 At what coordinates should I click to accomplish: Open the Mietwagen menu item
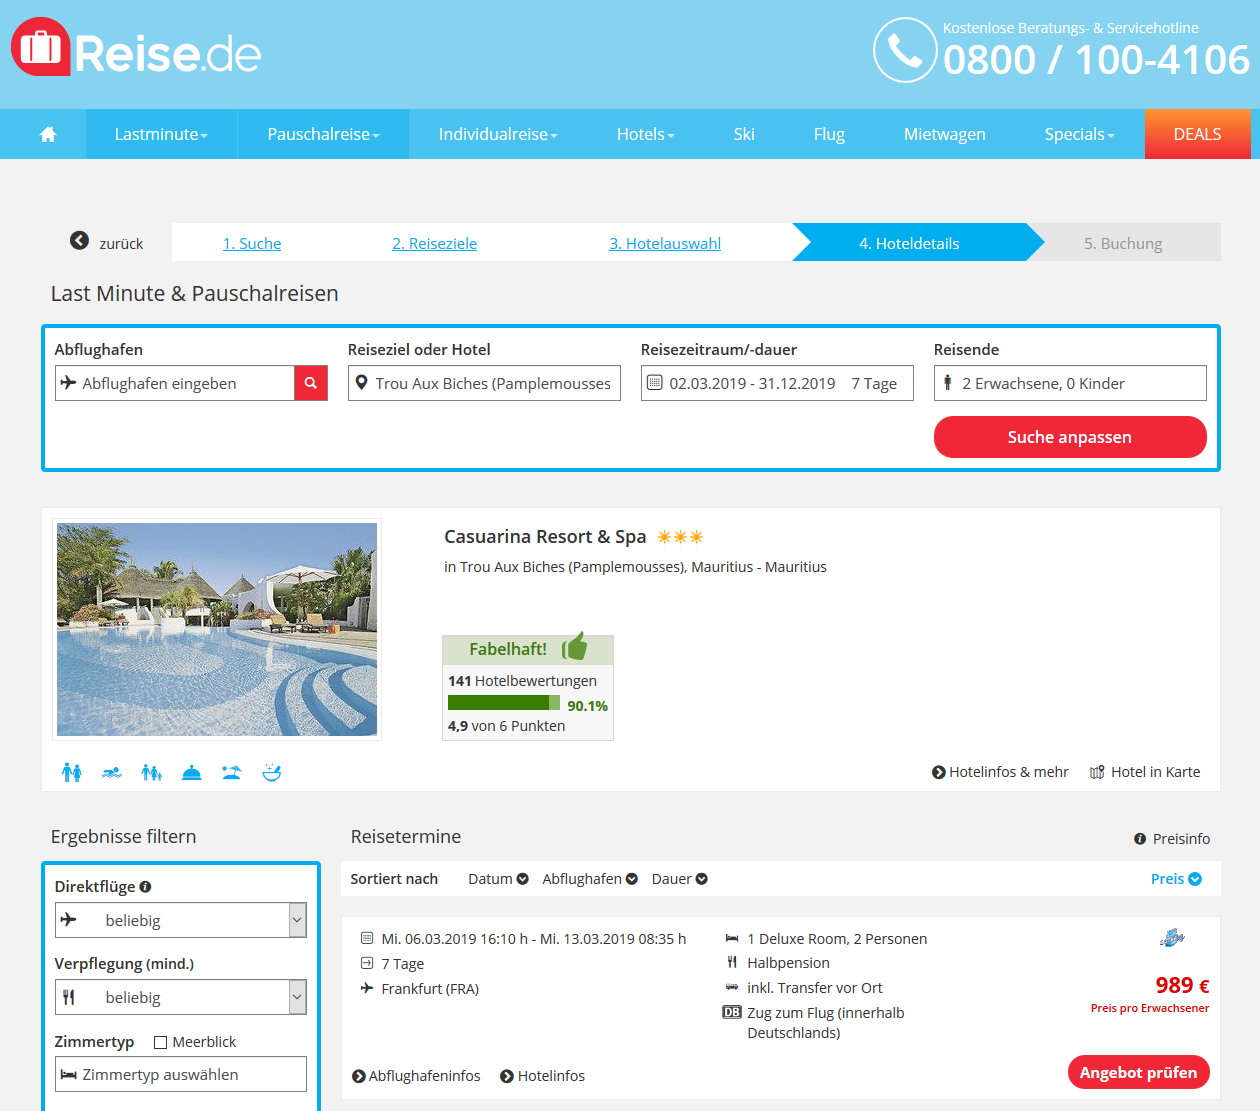945,134
